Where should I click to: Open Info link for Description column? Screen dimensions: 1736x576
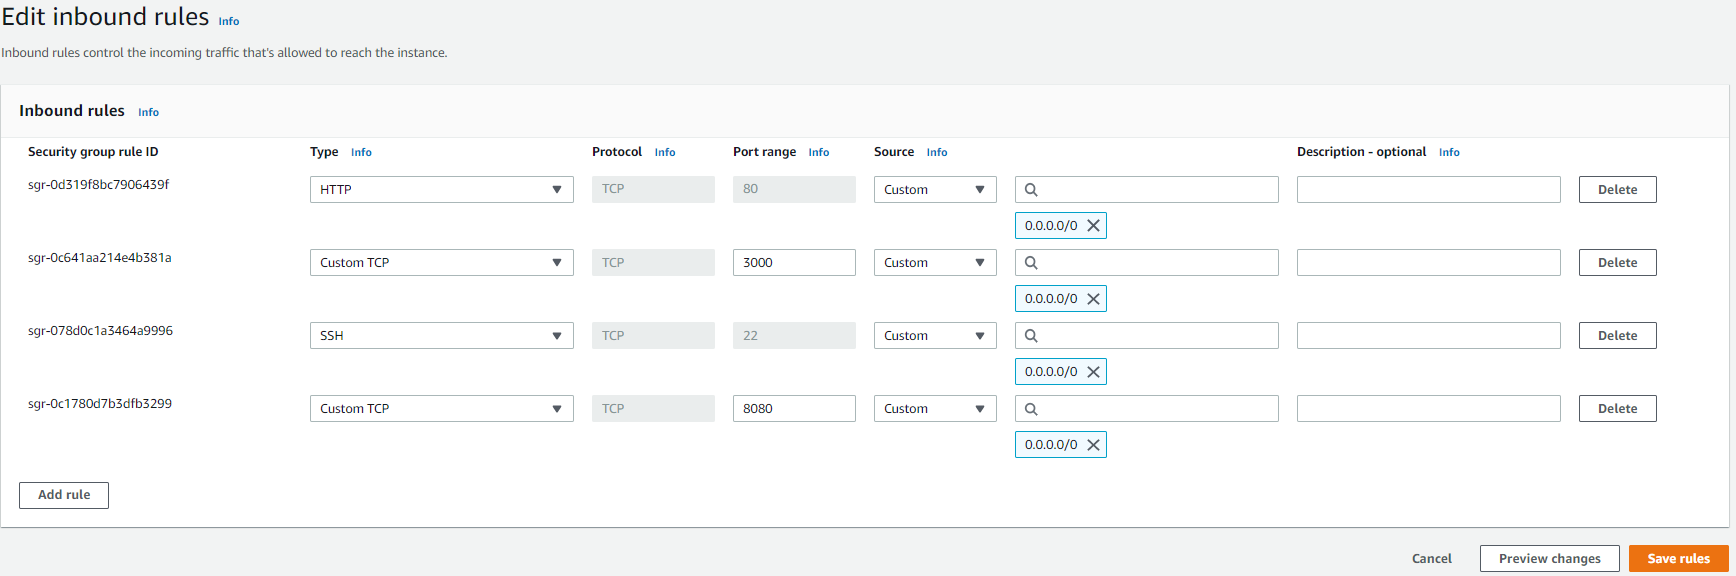point(1450,152)
